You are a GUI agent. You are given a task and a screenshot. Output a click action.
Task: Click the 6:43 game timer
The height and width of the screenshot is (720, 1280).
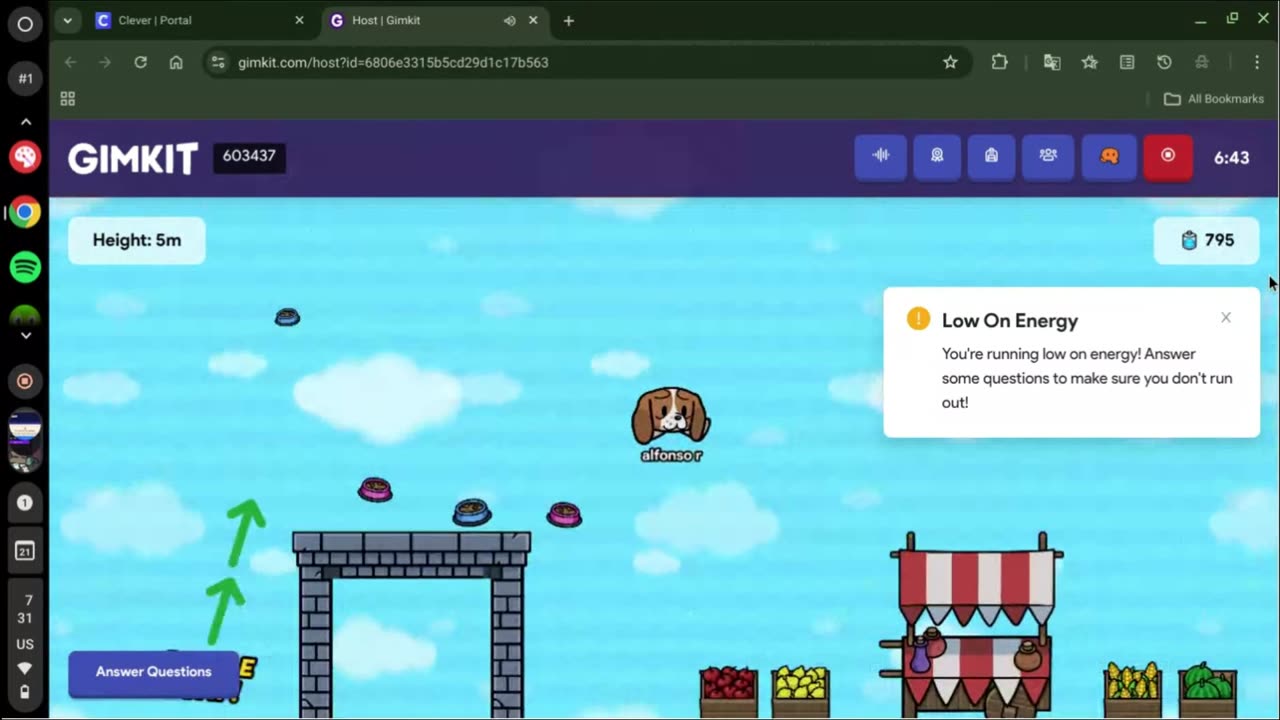click(1231, 158)
